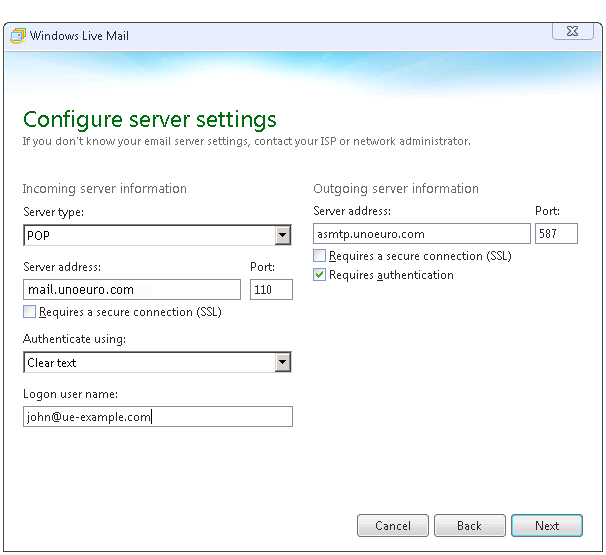Click the Windows Live Mail title text
Viewport: 606px width, 555px height.
tap(79, 36)
